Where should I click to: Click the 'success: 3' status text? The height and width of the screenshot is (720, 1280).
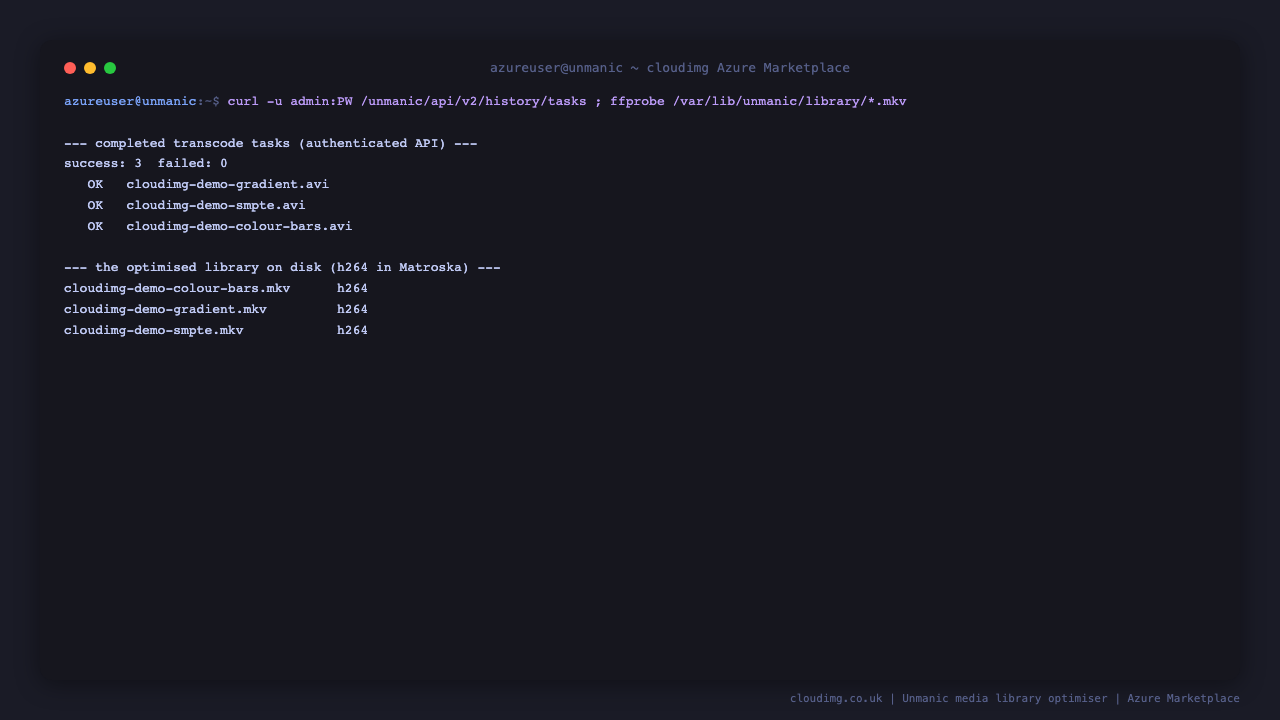[x=103, y=163]
